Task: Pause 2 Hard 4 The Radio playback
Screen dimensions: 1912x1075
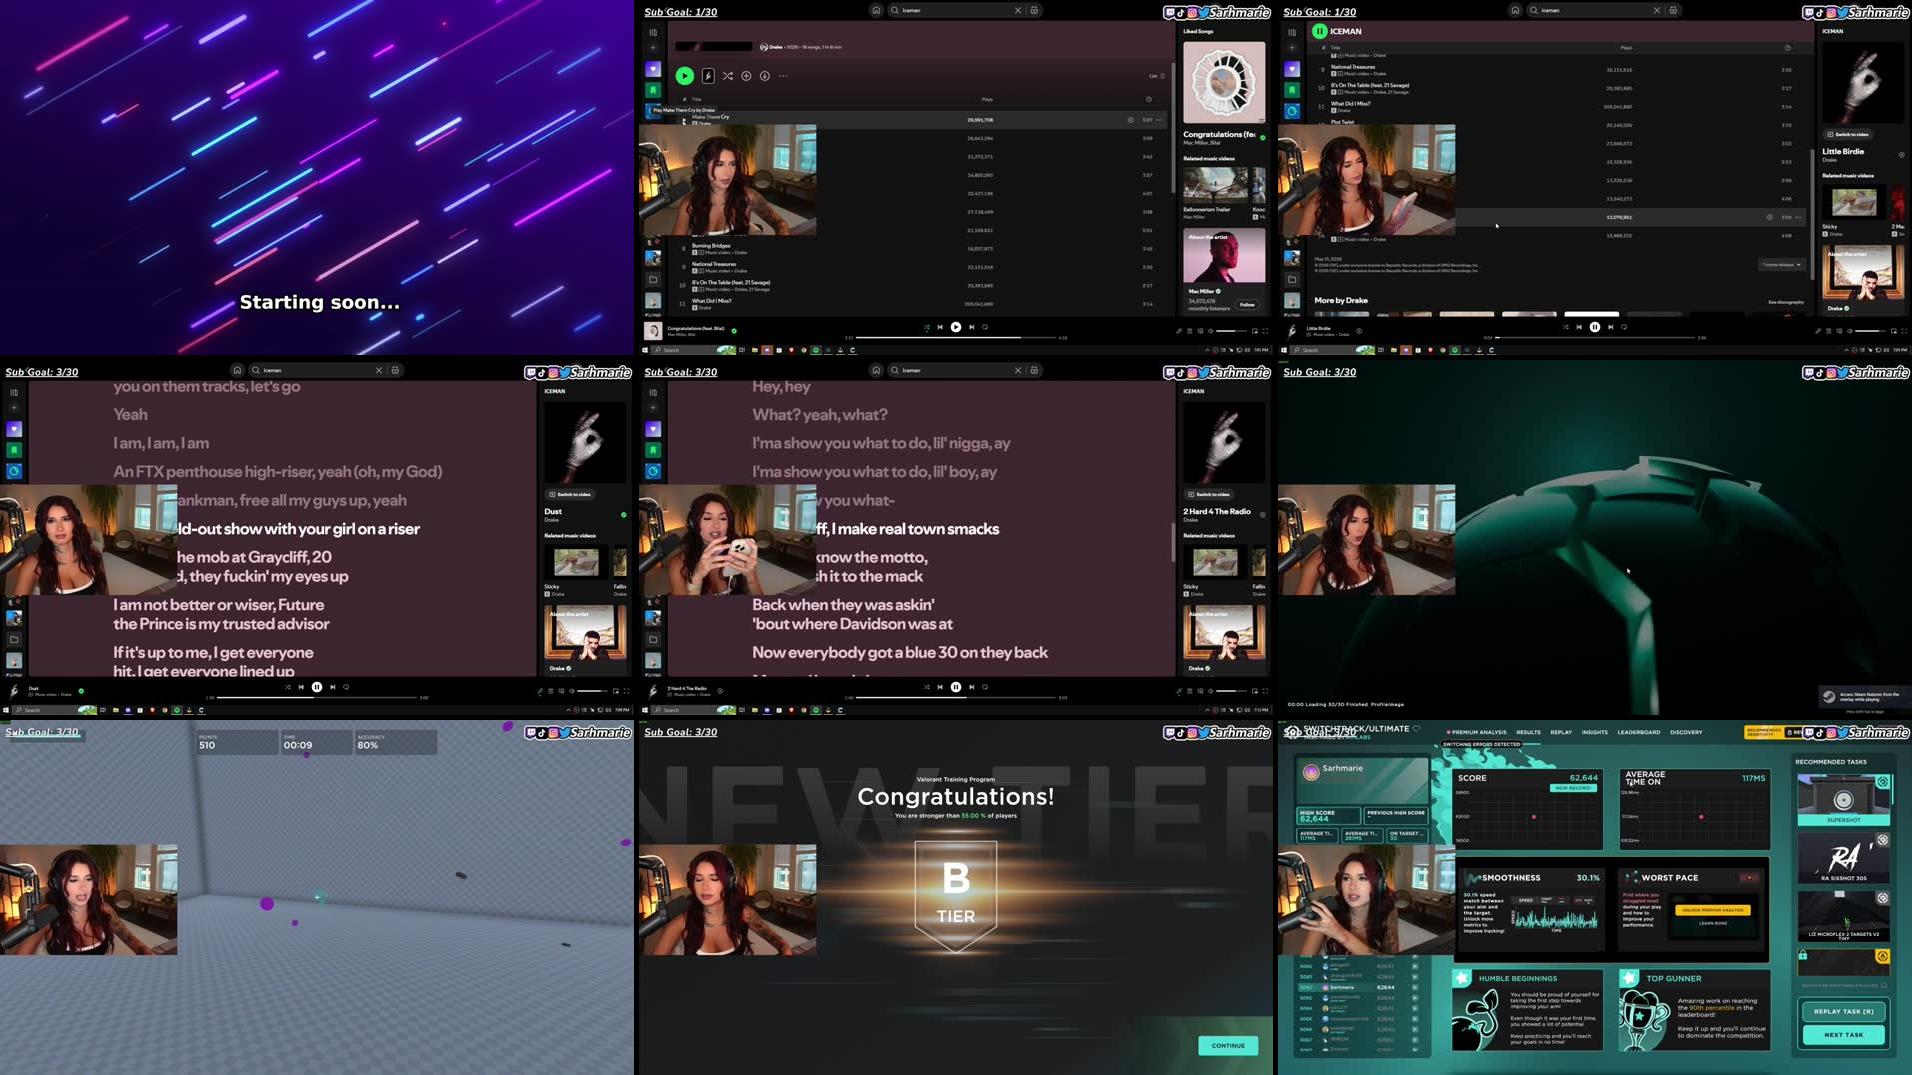Action: click(956, 687)
